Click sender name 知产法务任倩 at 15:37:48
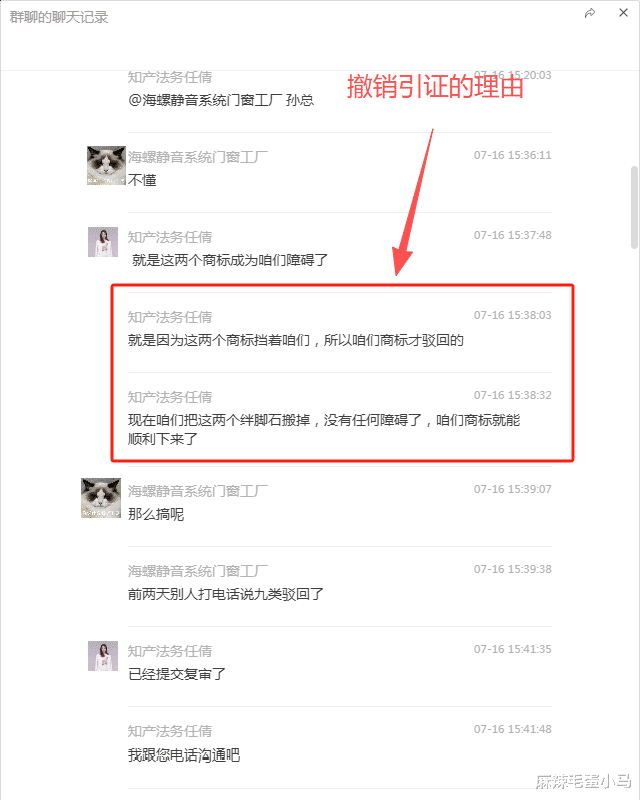The height and width of the screenshot is (800, 640). [x=170, y=237]
